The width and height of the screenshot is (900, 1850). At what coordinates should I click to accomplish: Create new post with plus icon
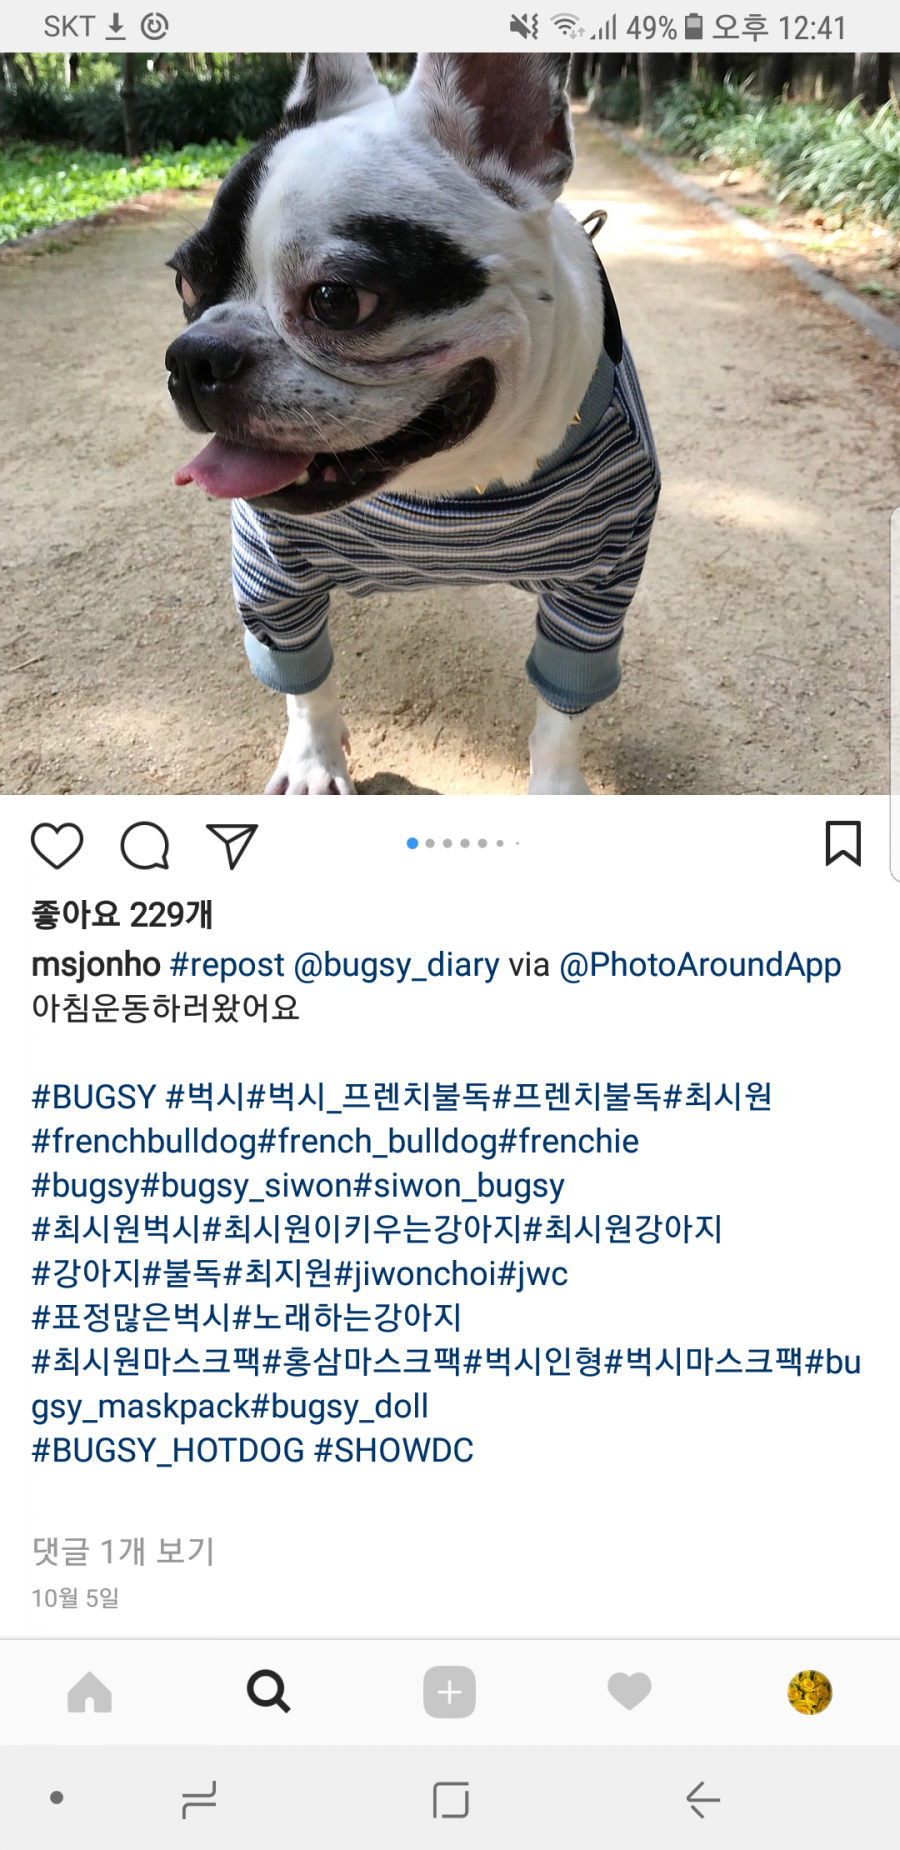tap(450, 1692)
